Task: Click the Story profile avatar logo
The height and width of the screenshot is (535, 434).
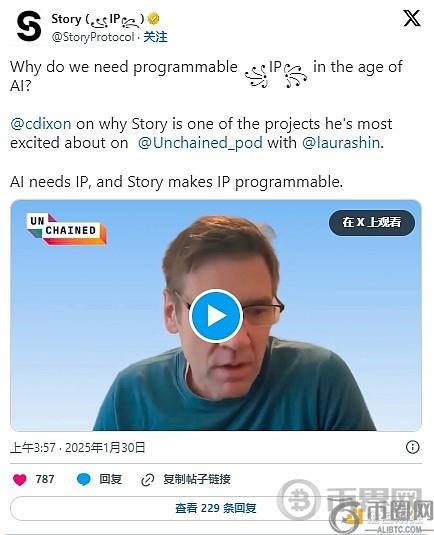Action: (29, 26)
